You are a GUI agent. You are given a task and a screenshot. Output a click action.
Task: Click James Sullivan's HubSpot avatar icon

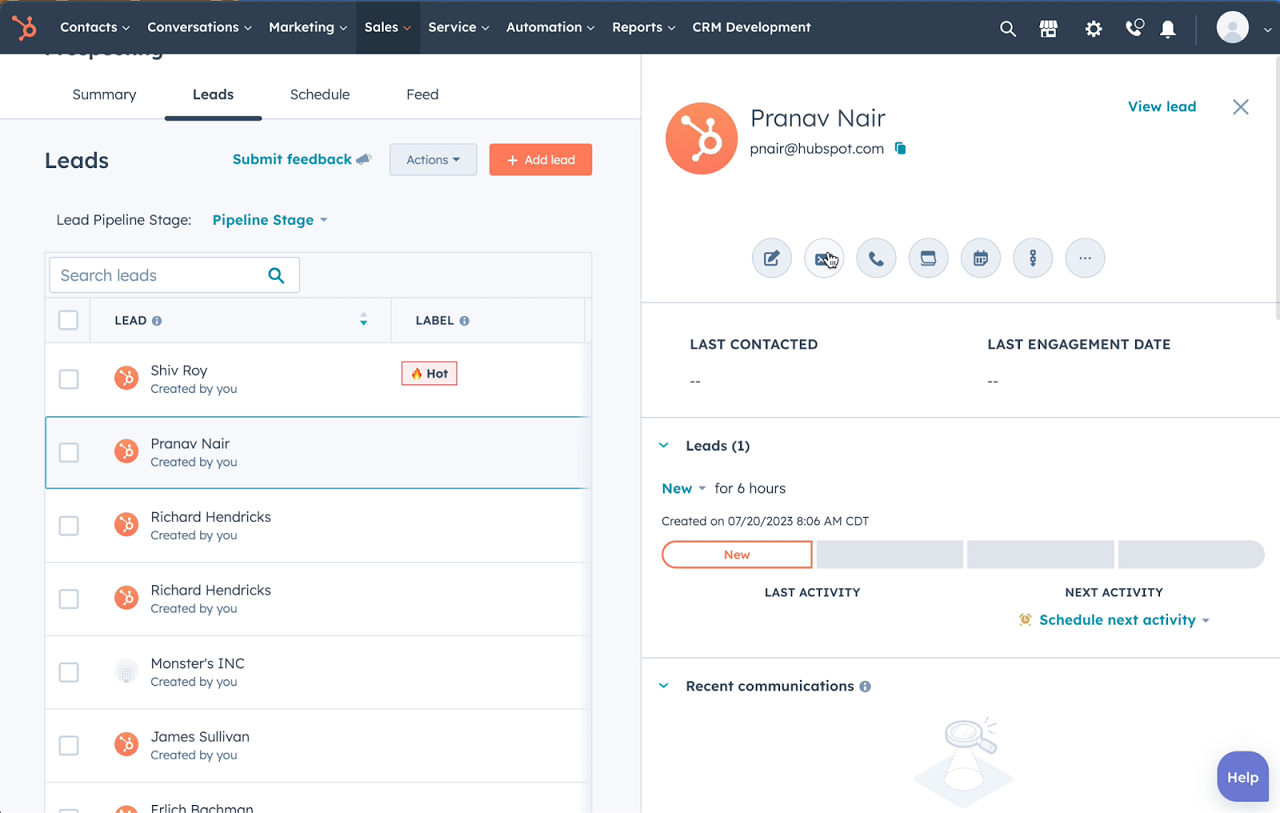pyautogui.click(x=126, y=744)
